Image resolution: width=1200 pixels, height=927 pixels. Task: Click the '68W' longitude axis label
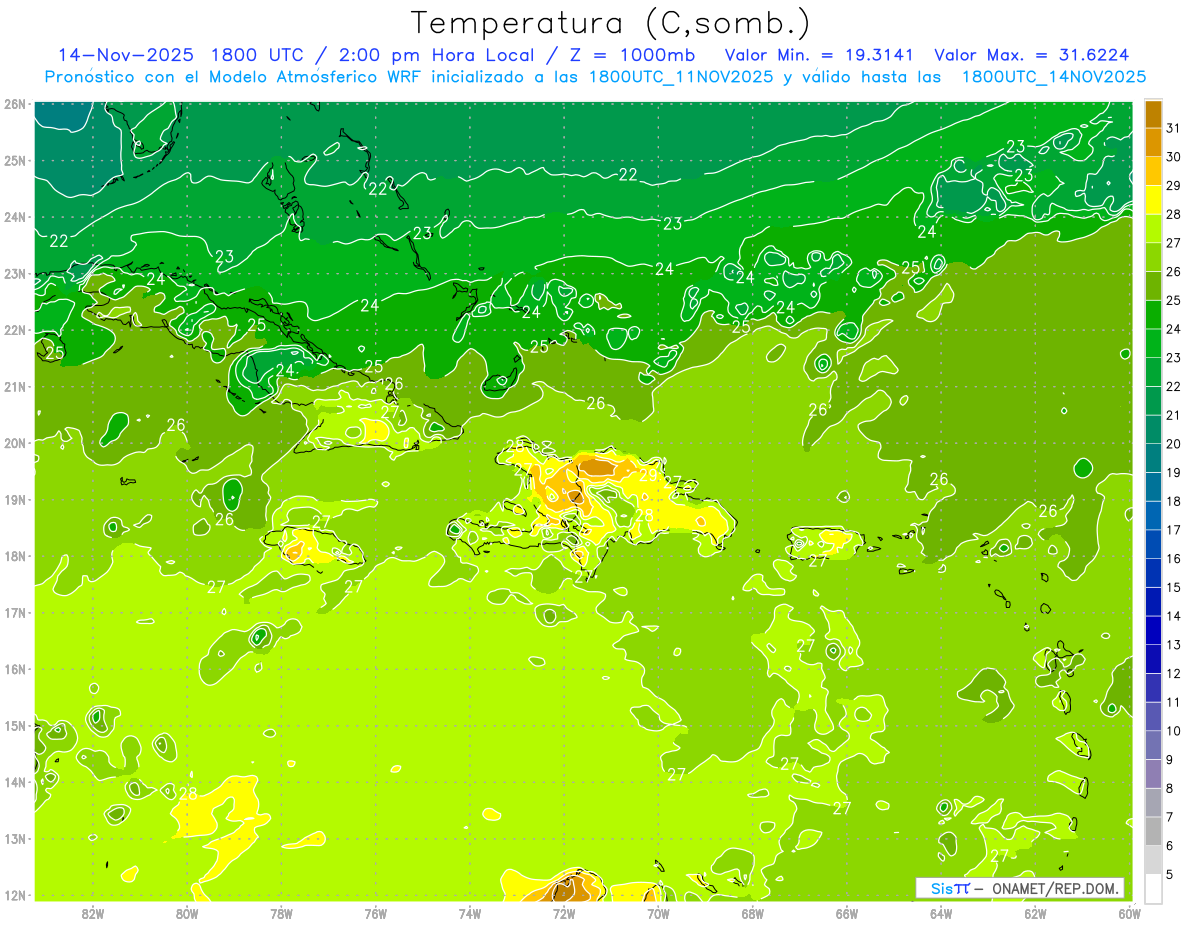(x=752, y=914)
